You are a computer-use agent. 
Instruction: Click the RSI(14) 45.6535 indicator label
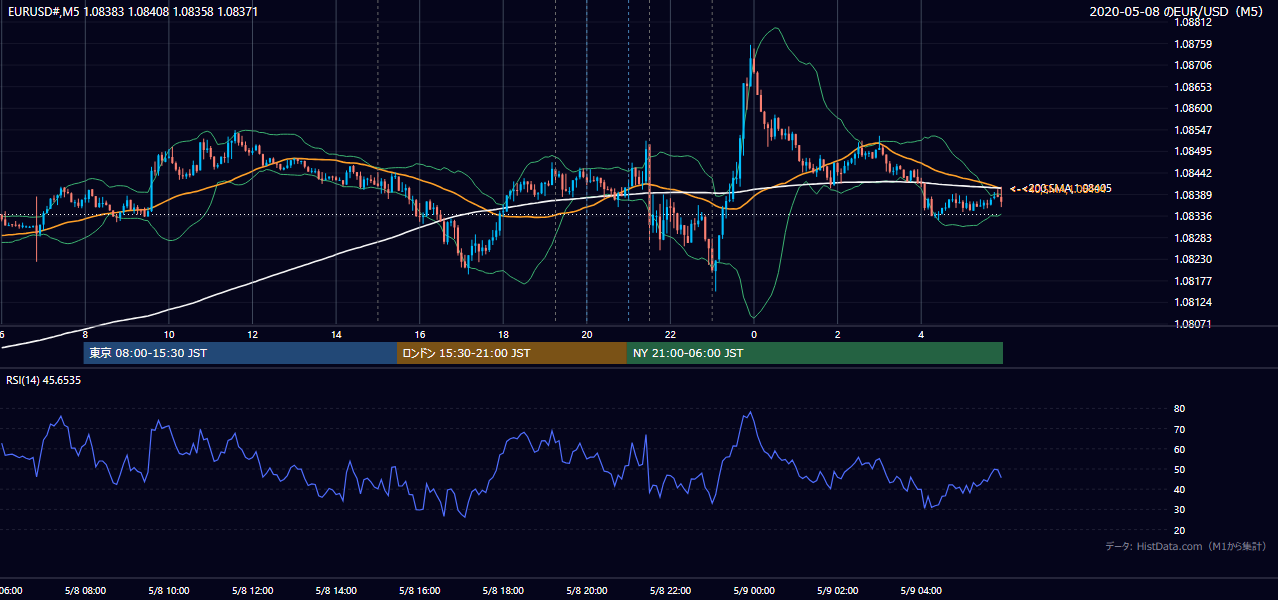[x=44, y=380]
